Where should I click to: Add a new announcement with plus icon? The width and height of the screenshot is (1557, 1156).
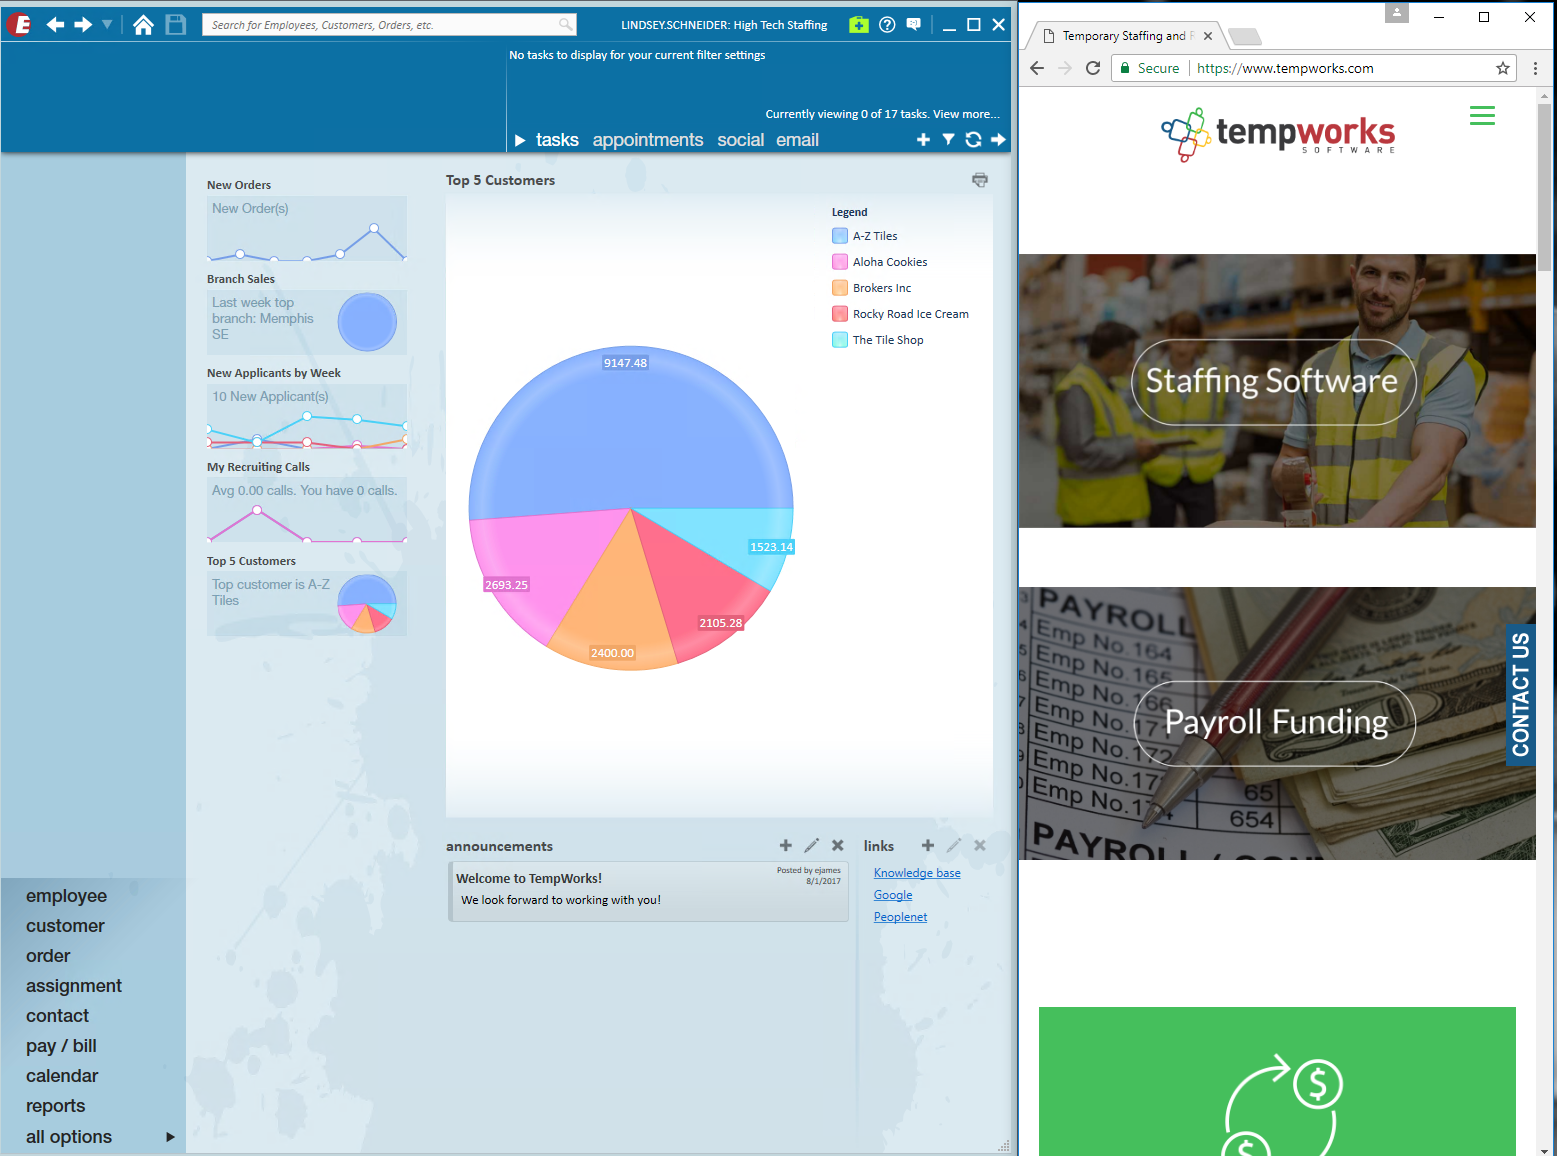coord(786,846)
